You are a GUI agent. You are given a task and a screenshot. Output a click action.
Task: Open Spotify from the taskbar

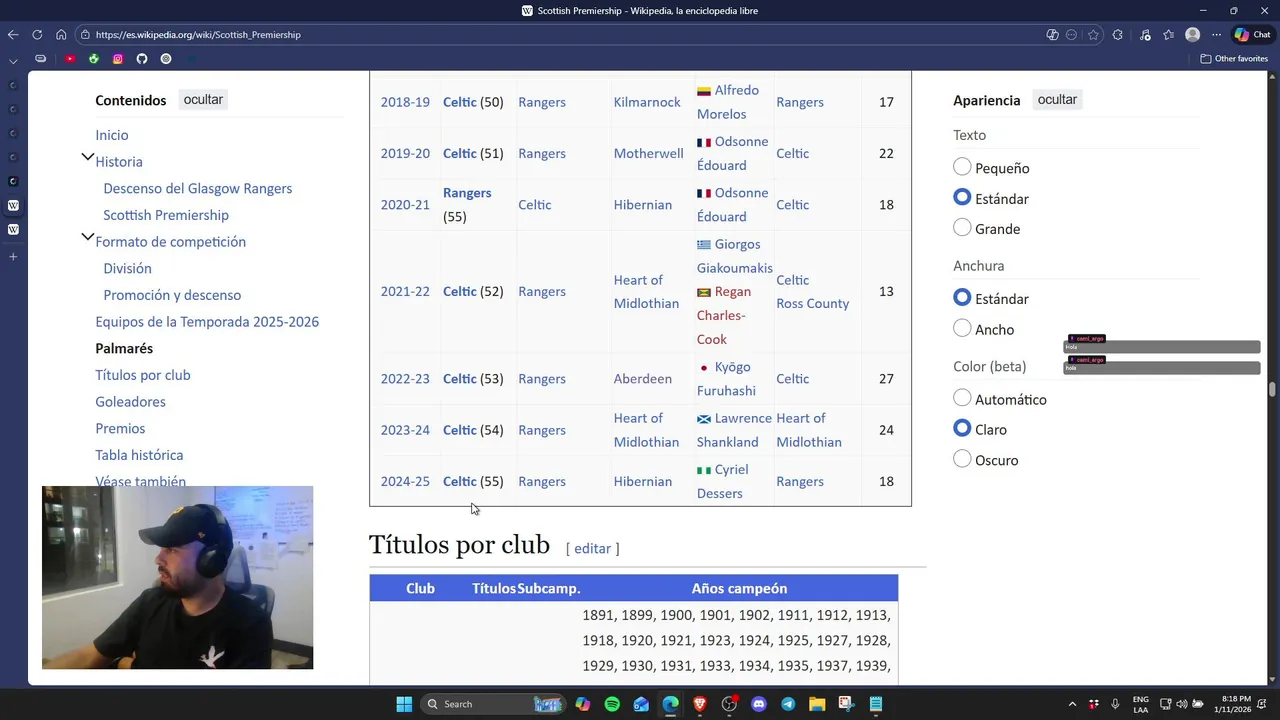(x=612, y=704)
